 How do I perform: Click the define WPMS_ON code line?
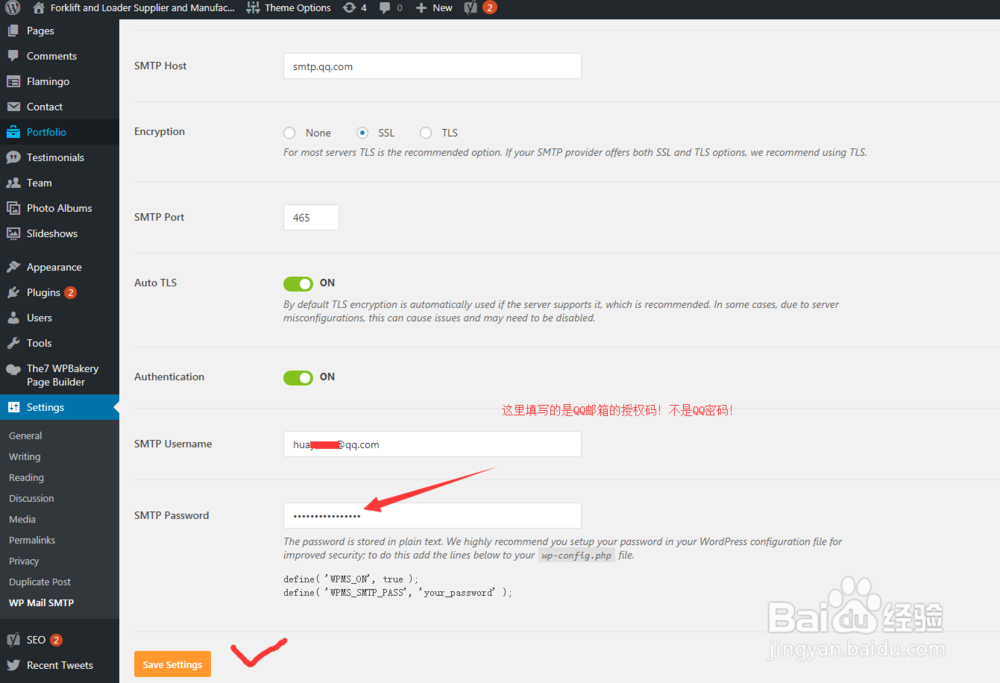(x=351, y=579)
